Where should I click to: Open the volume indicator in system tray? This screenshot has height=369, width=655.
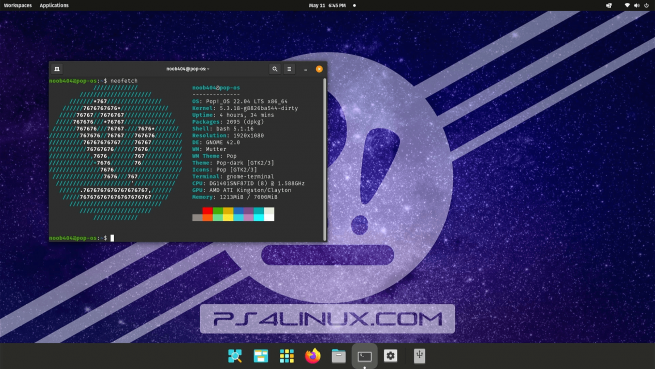pos(637,5)
